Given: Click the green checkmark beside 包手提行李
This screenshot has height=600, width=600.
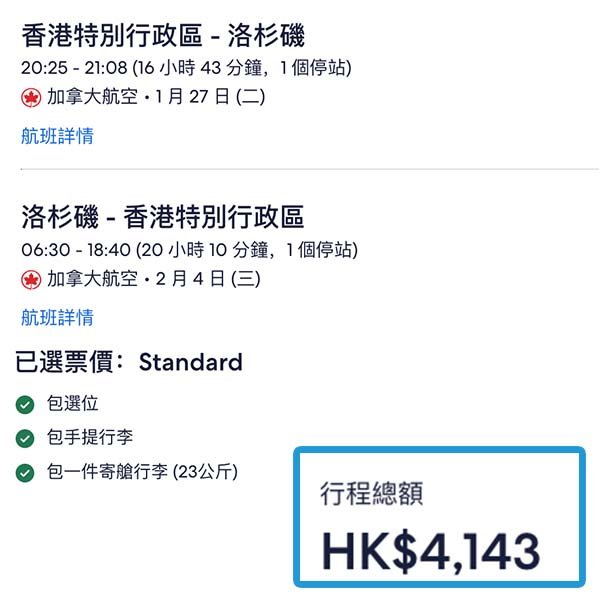Looking at the screenshot, I should [x=25, y=438].
